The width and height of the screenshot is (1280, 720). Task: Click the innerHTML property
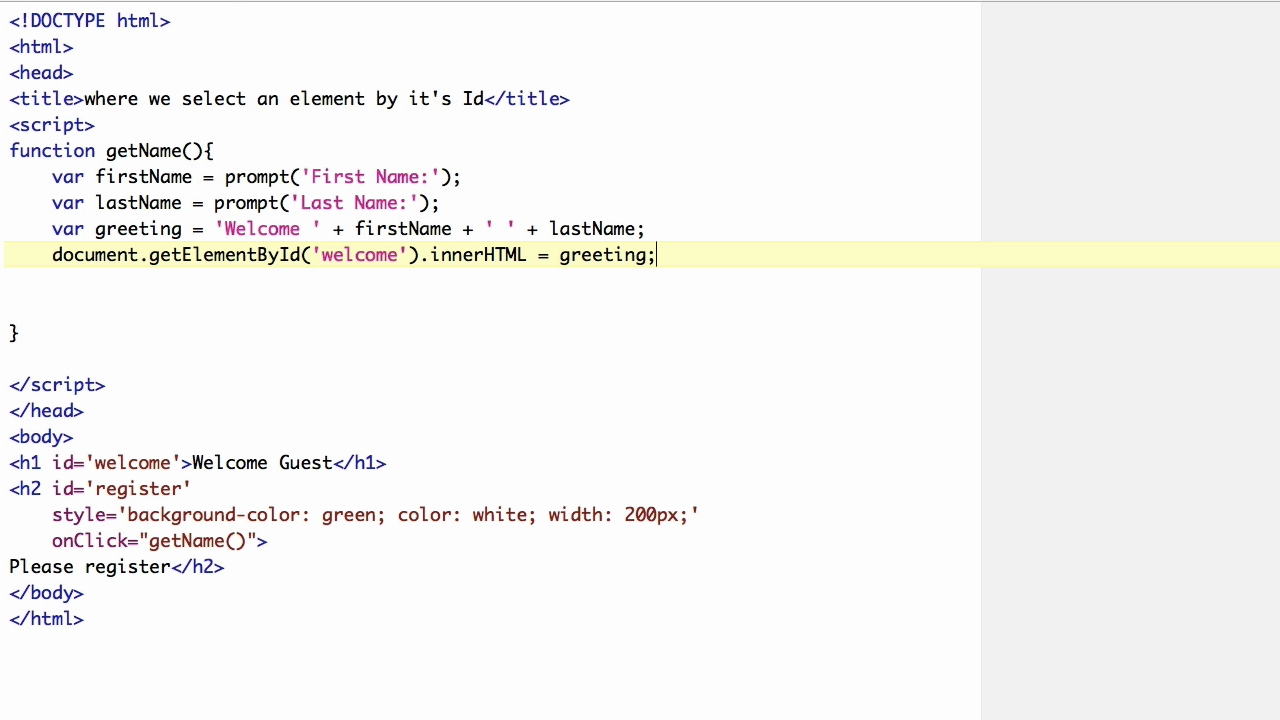(478, 255)
